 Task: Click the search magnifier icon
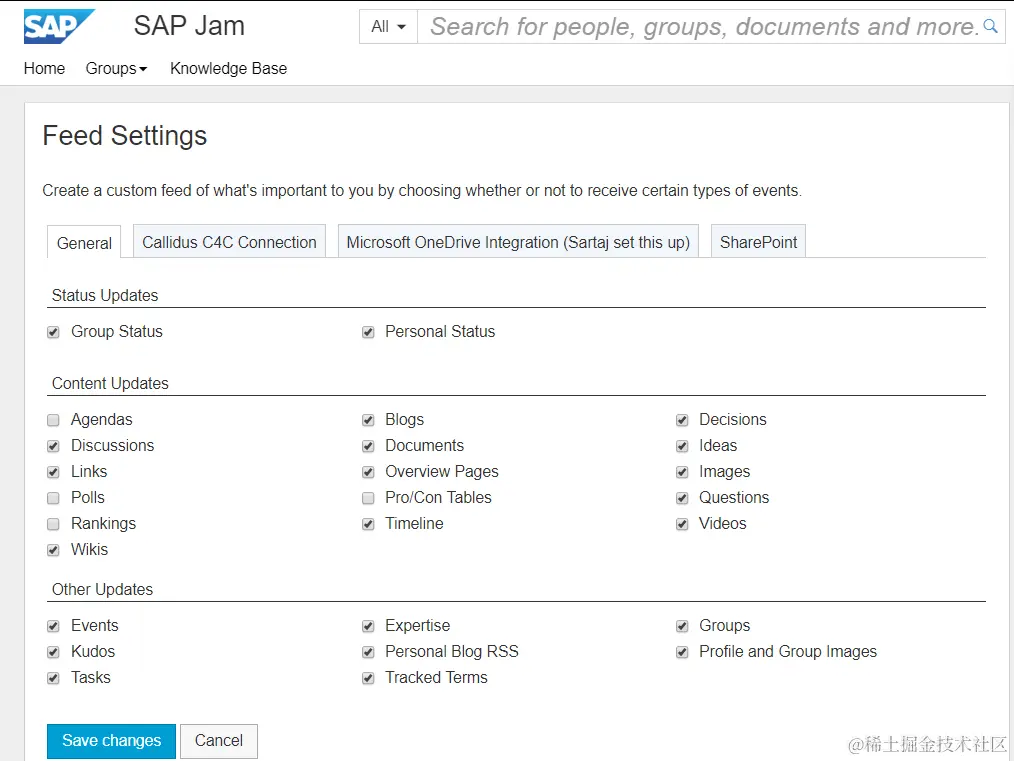click(991, 27)
